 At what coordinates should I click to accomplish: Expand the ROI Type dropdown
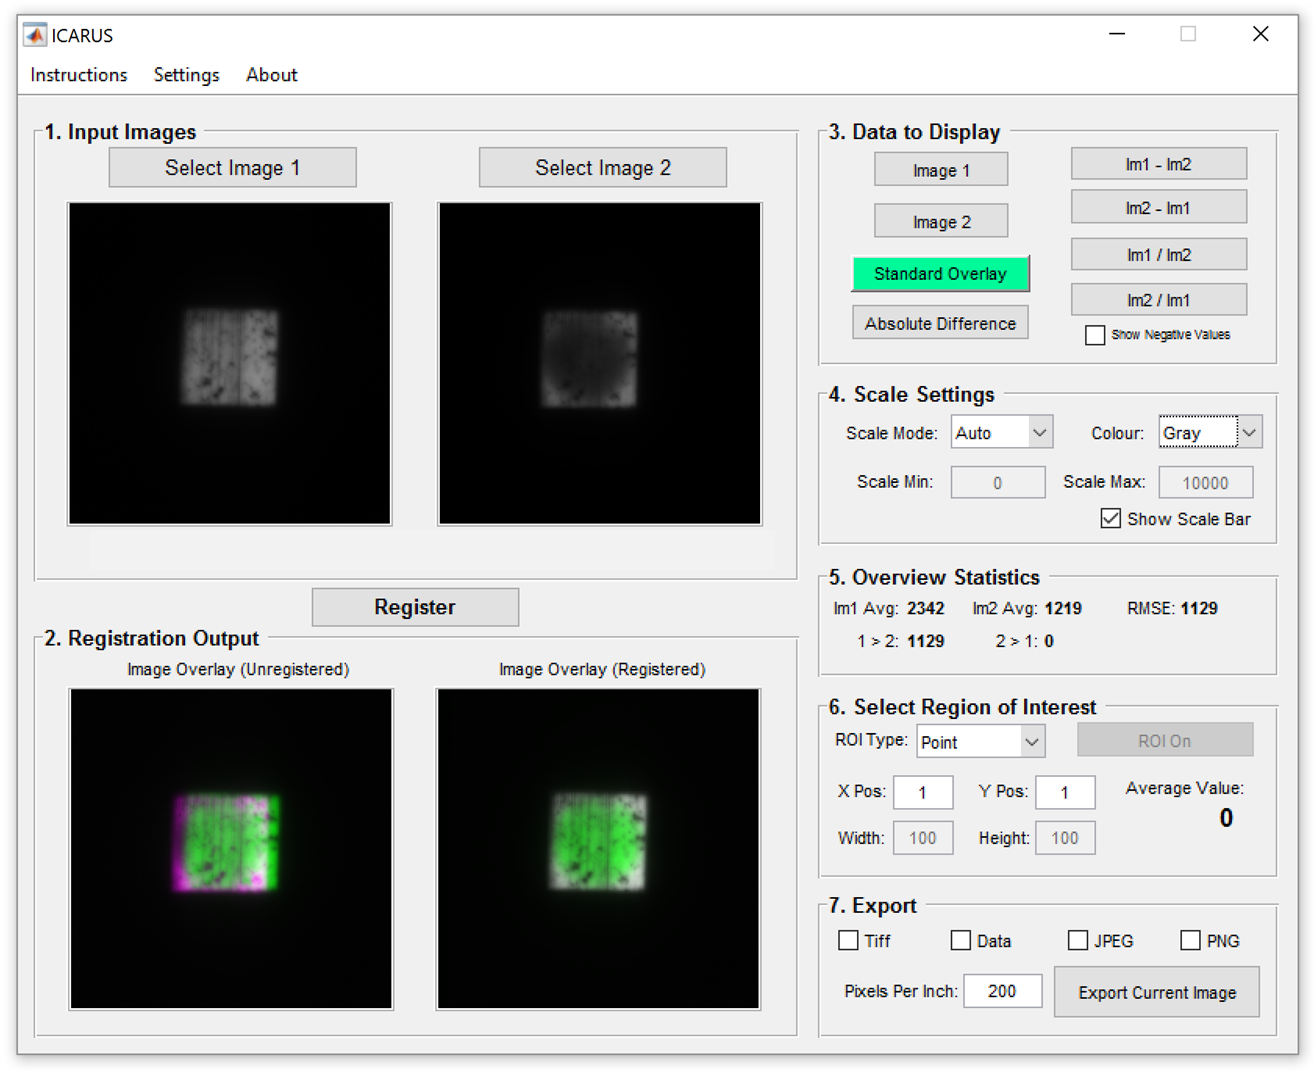pos(980,742)
